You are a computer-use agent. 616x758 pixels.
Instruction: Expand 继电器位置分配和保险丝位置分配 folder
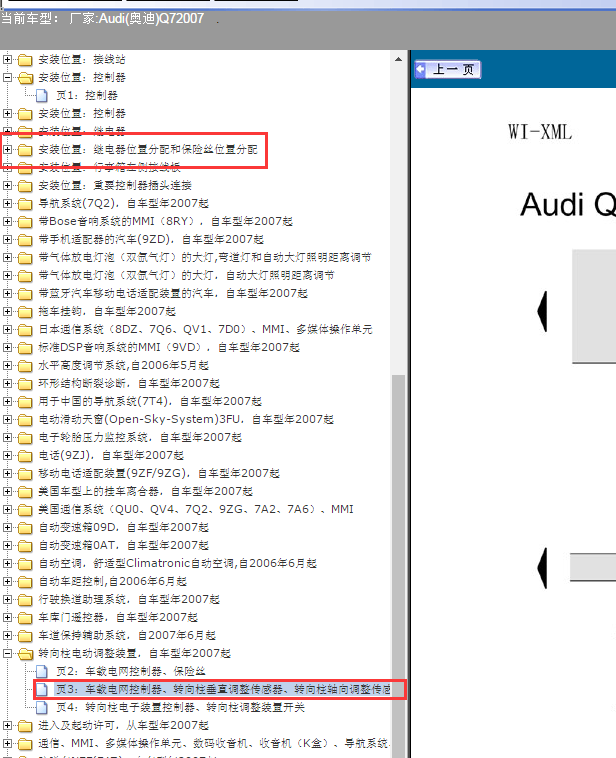pos(7,149)
